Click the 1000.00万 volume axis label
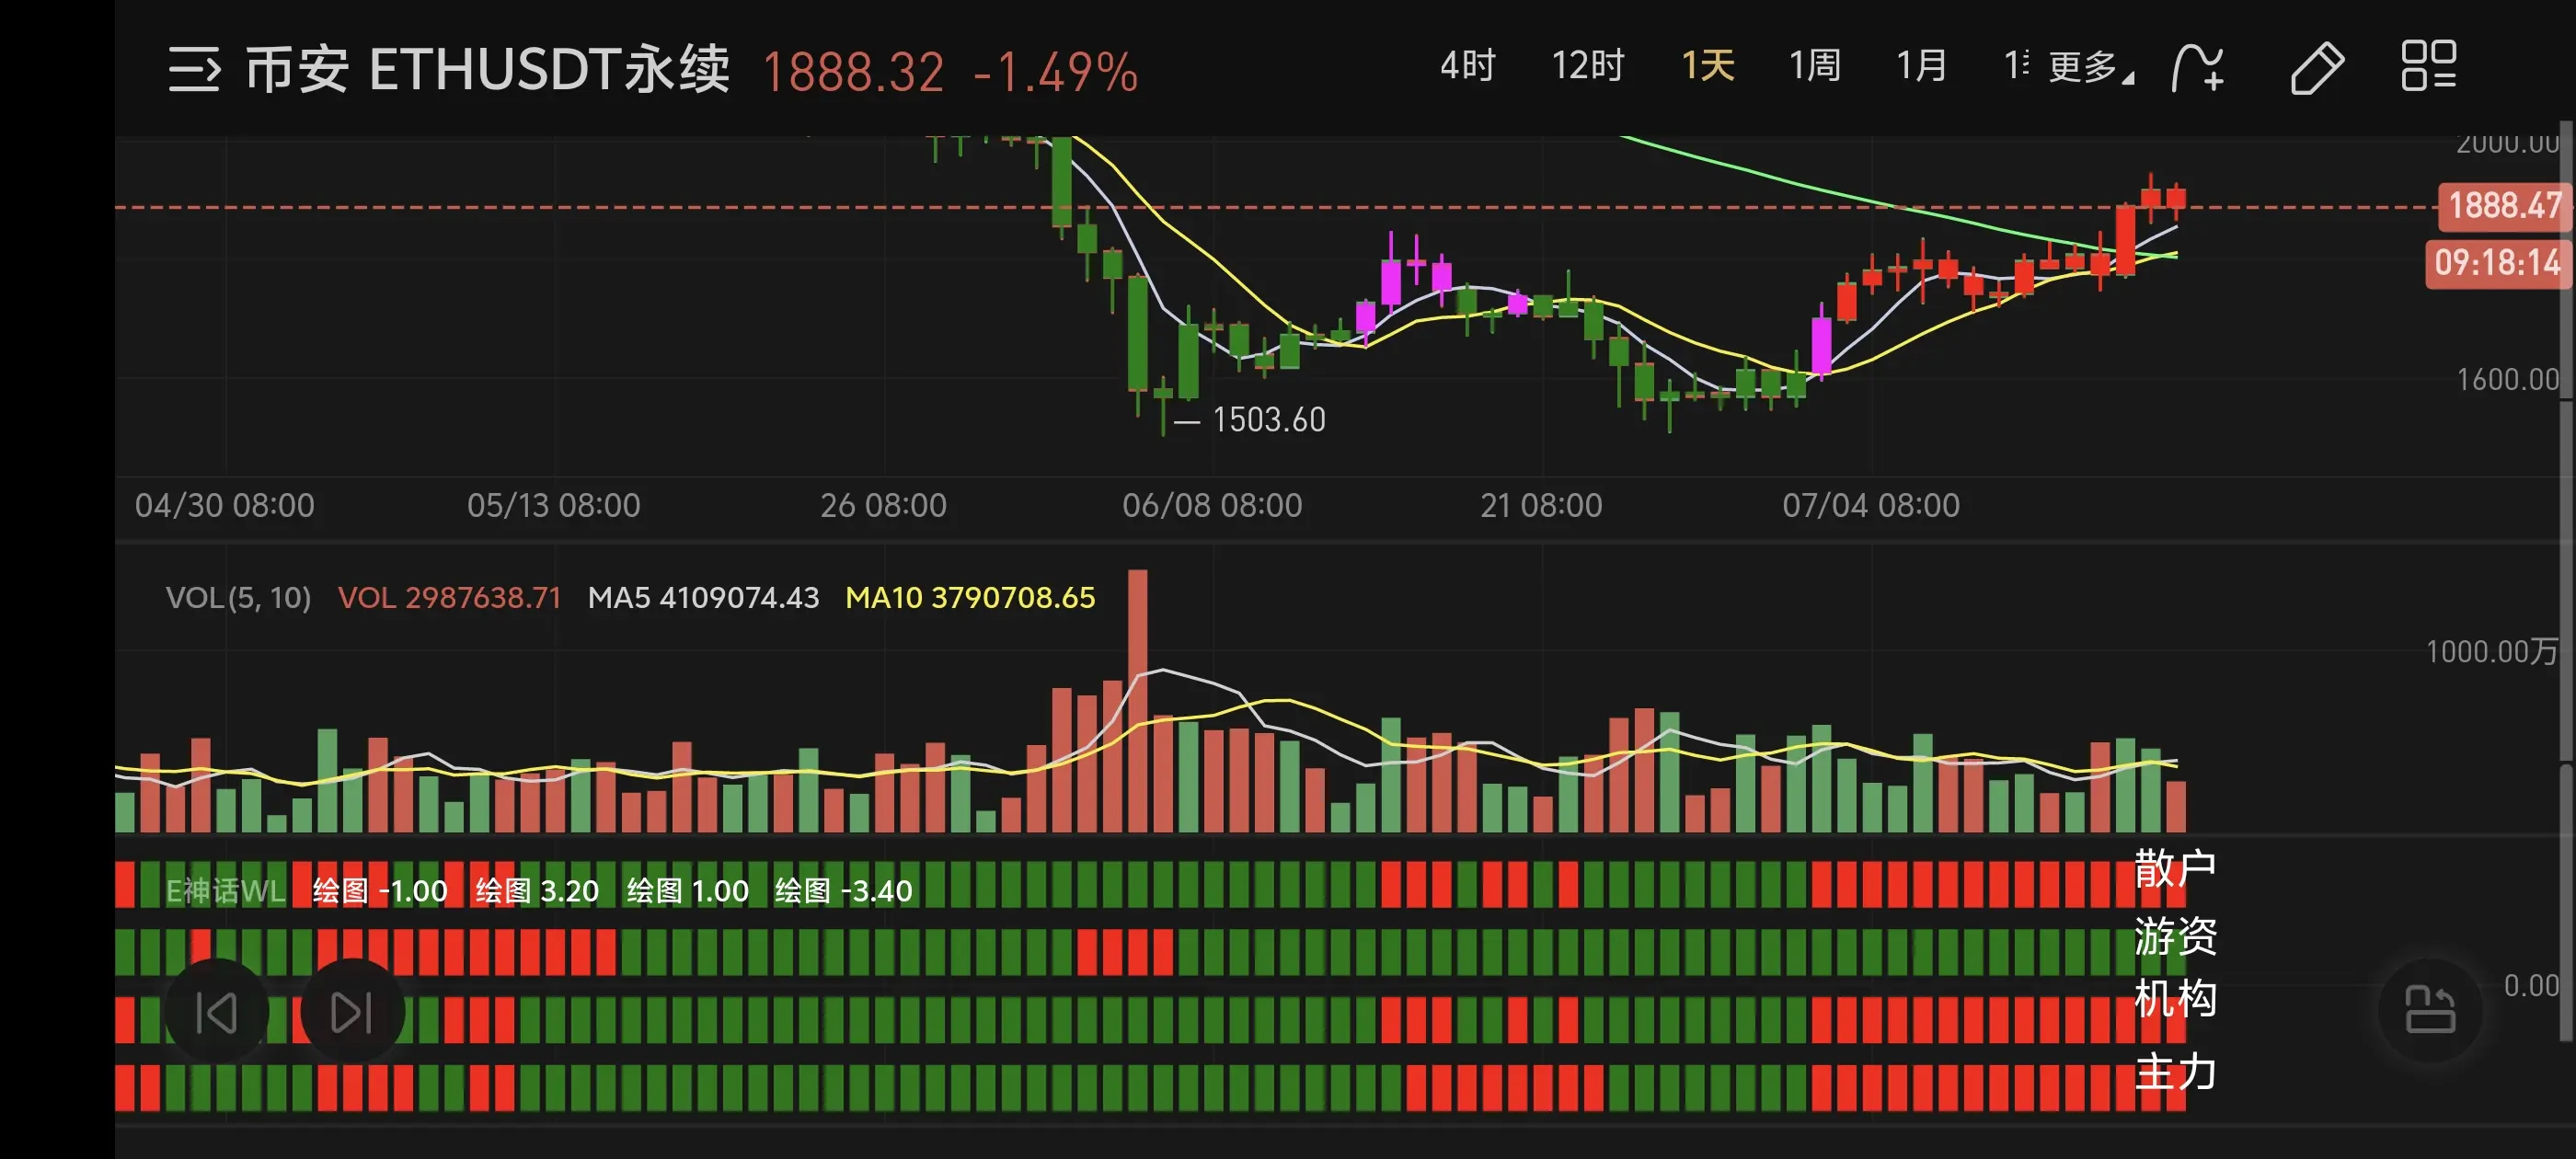Viewport: 2576px width, 1159px height. tap(2492, 652)
